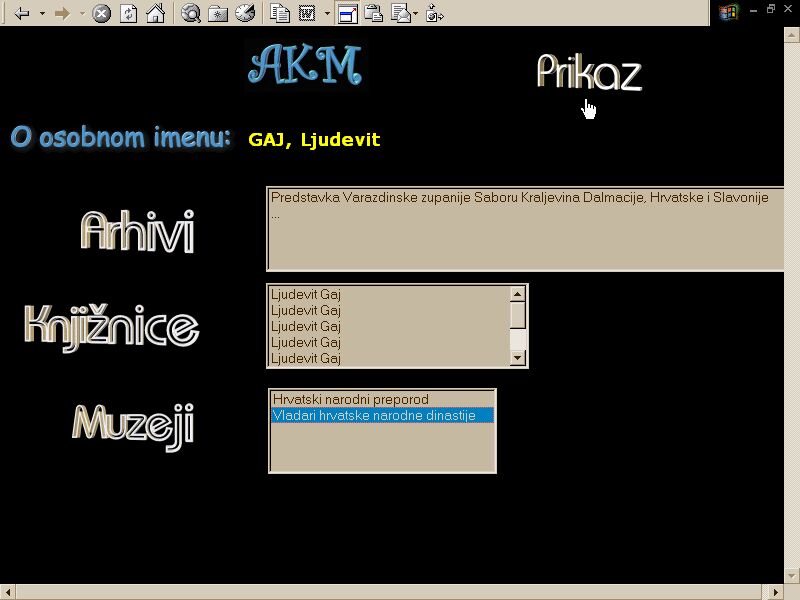Click the Prikaz display button
Screen dimensions: 800x600
click(588, 72)
